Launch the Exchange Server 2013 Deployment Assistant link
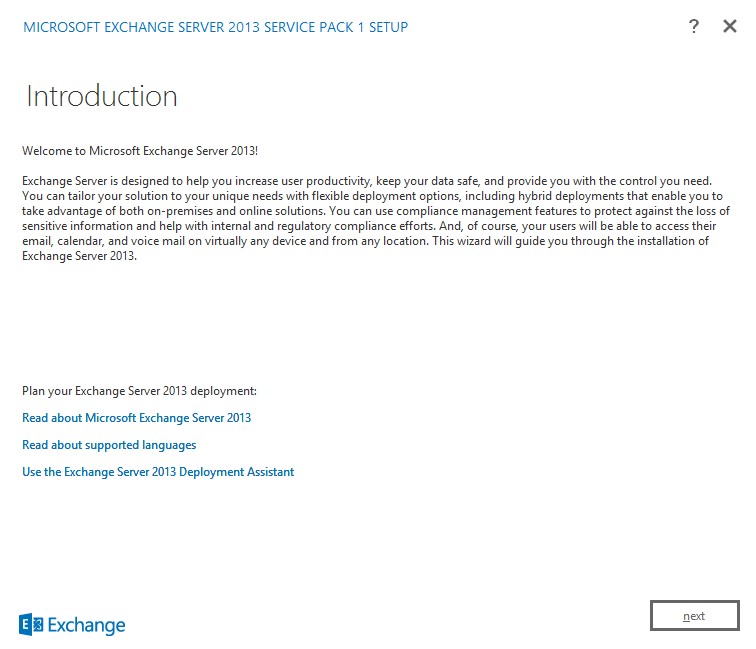The height and width of the screenshot is (649, 756). [x=158, y=472]
